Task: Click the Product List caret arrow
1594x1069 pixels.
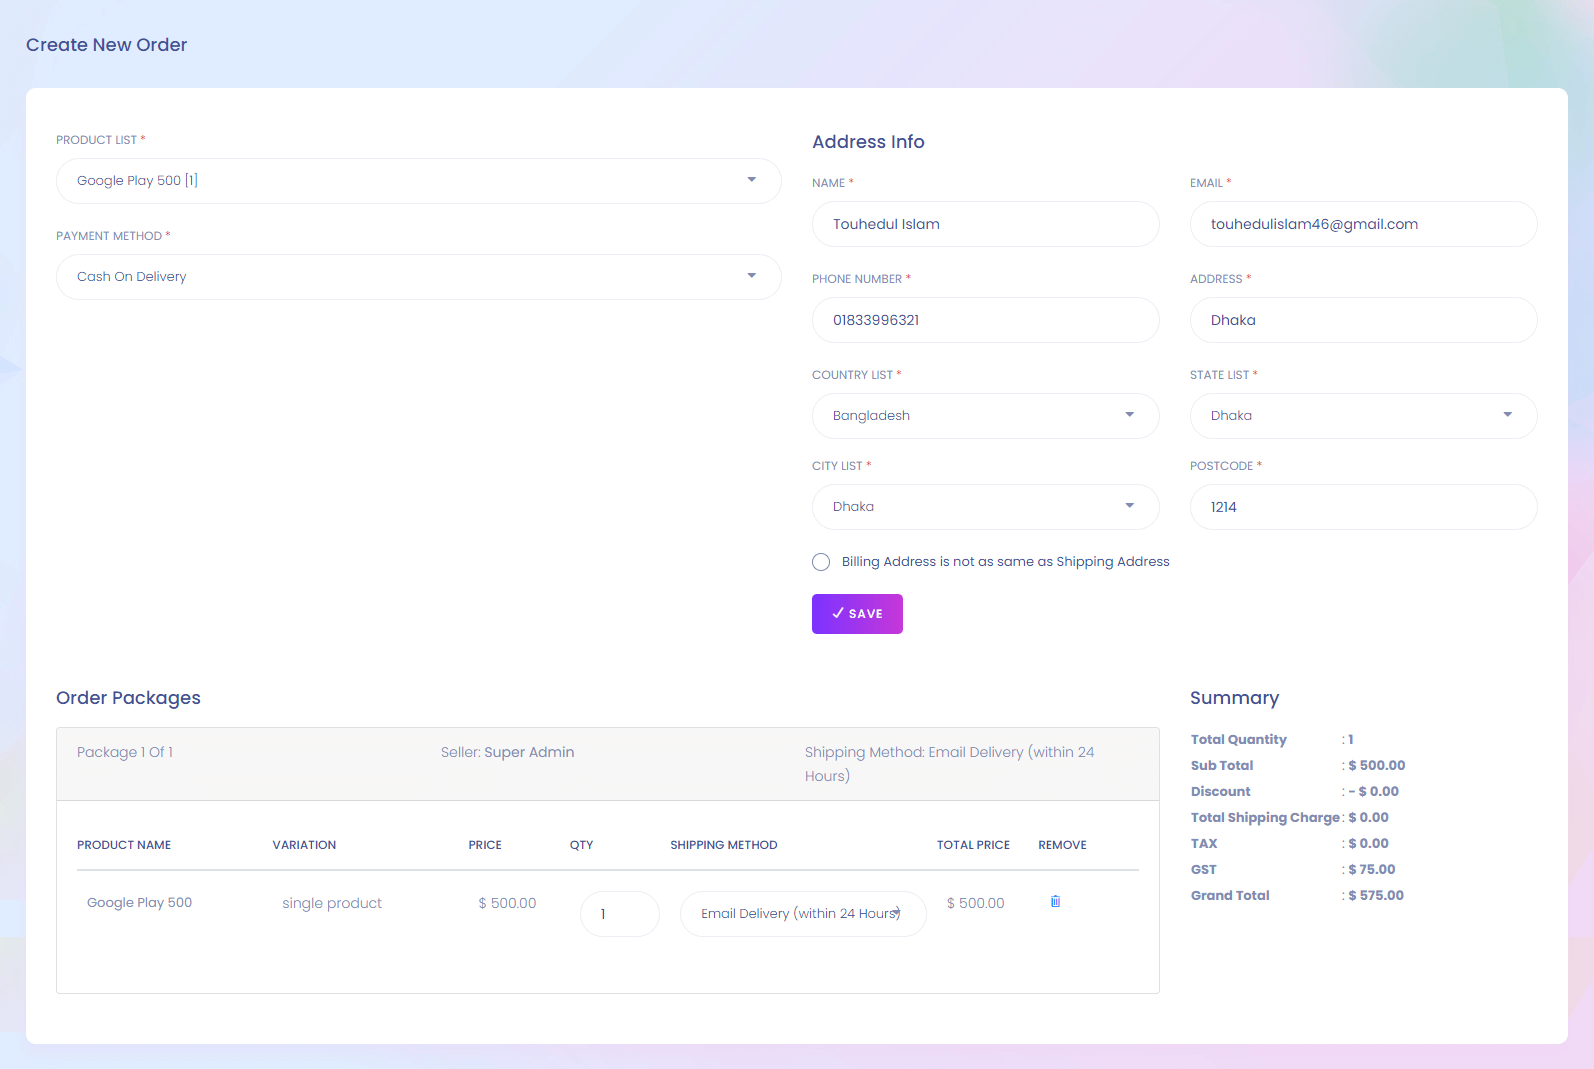Action: 751,180
